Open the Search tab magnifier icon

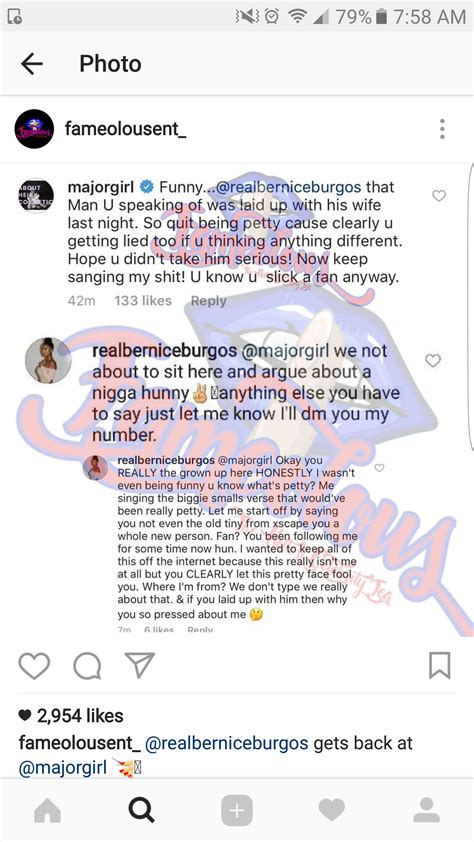pyautogui.click(x=142, y=810)
